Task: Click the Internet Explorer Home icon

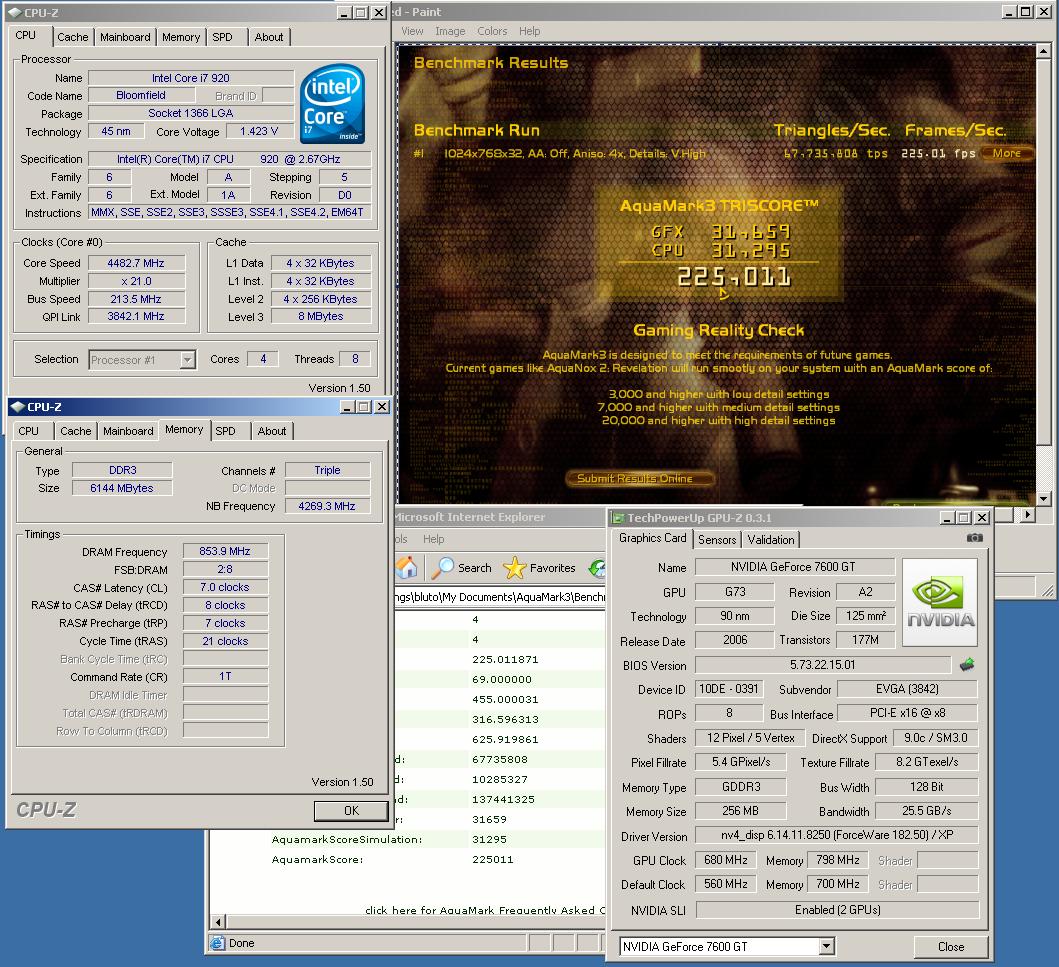Action: 407,568
